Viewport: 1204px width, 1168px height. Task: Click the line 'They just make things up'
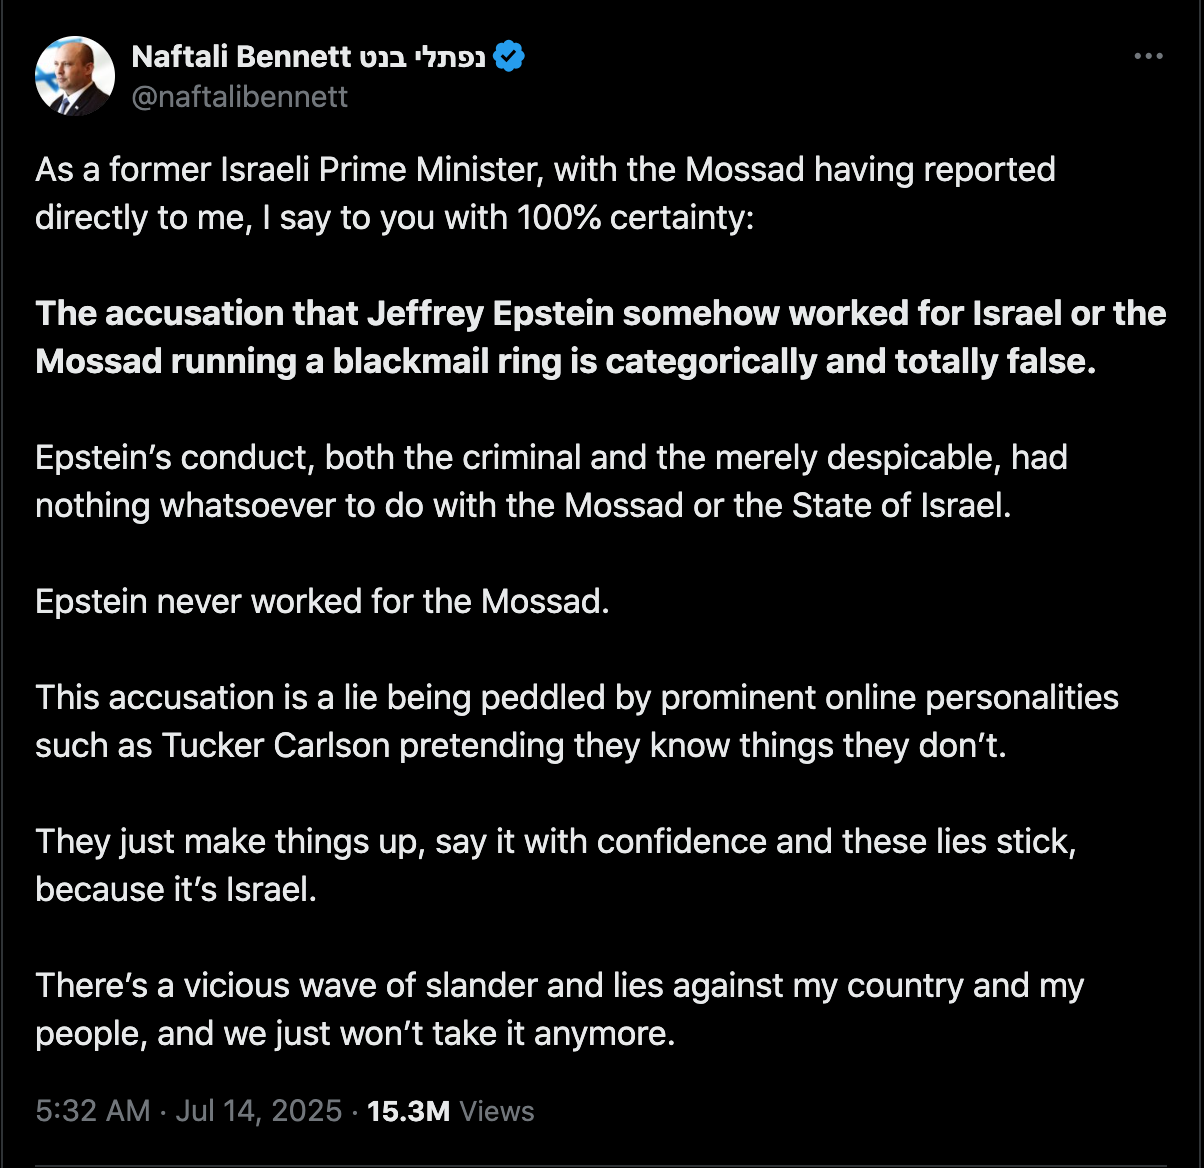[555, 841]
